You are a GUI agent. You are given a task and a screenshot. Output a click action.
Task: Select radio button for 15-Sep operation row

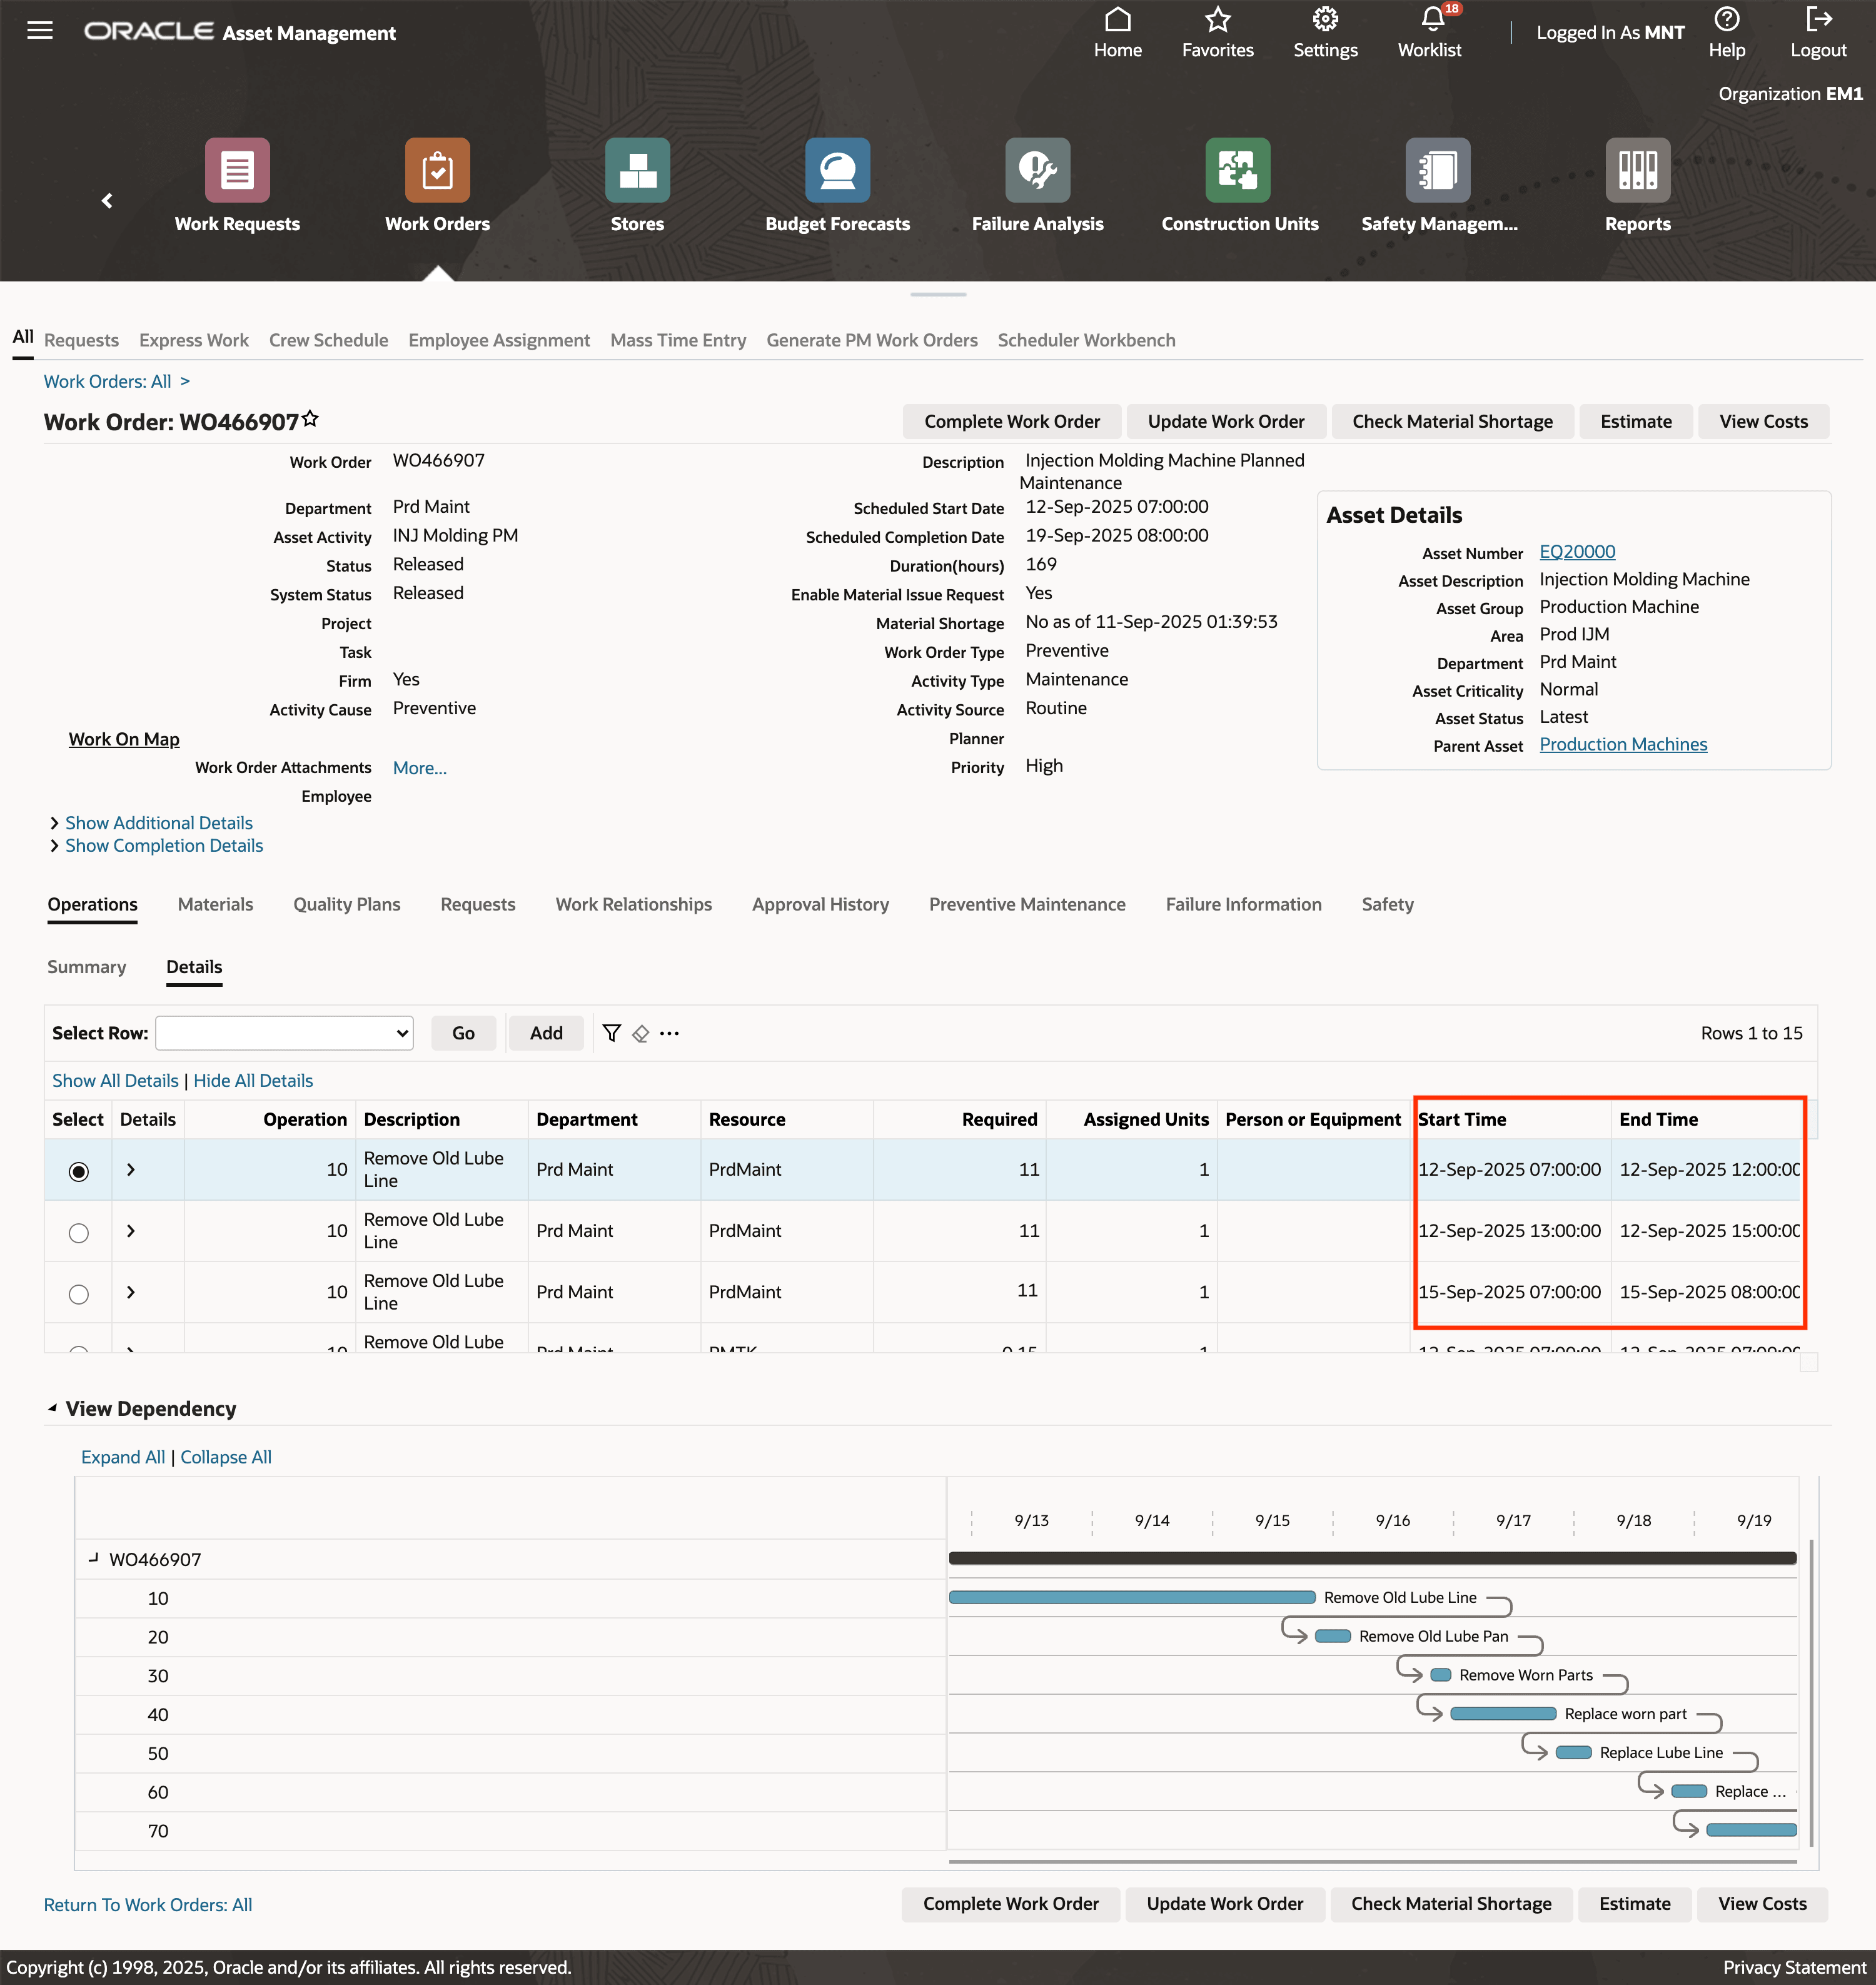[78, 1293]
